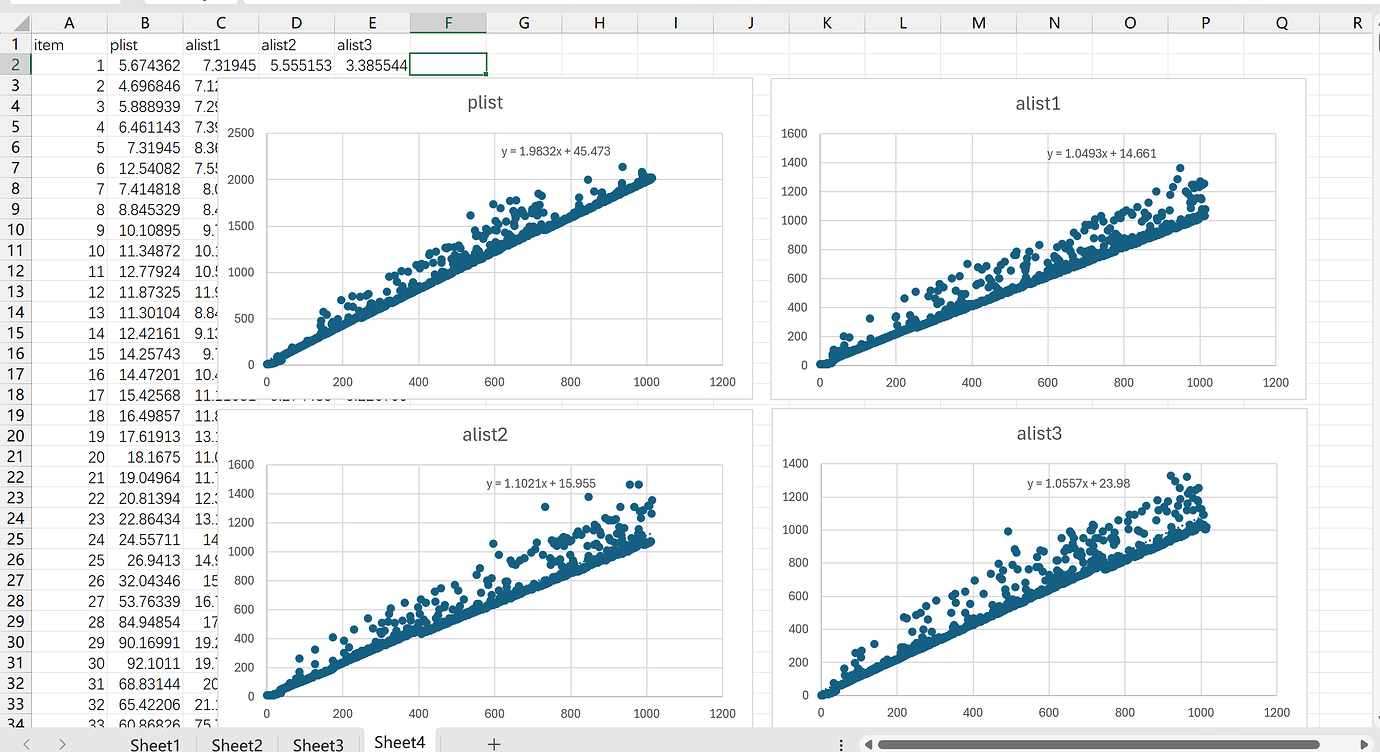Select the Sheet3 tab
Image resolution: width=1380 pixels, height=752 pixels.
click(318, 743)
